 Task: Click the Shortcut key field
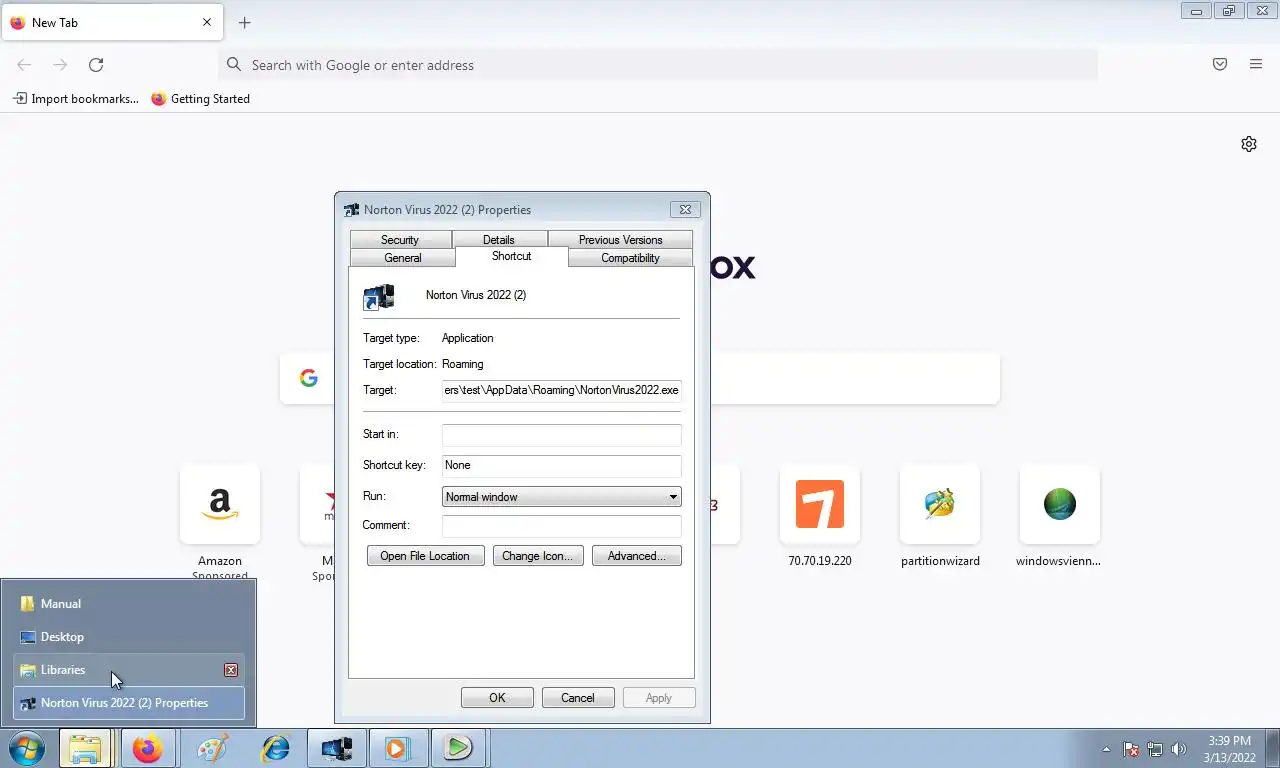(561, 465)
